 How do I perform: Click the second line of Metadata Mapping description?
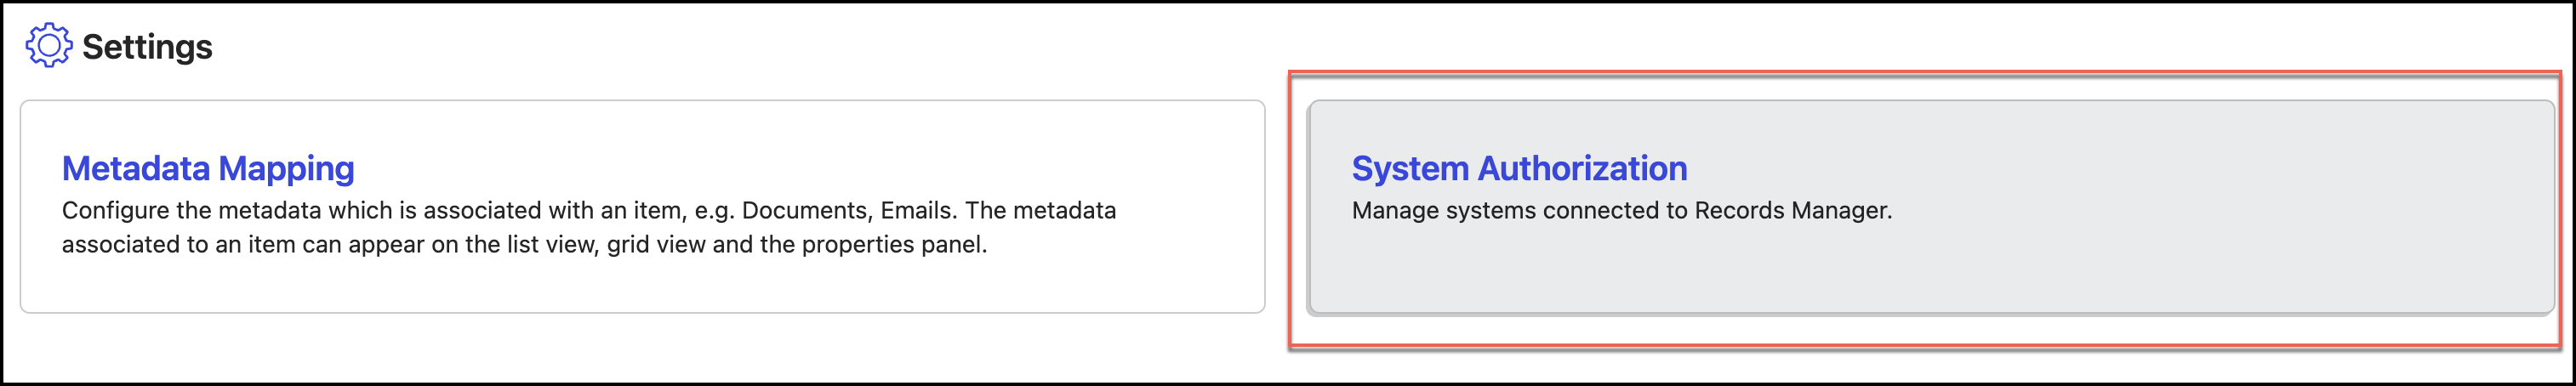[524, 245]
